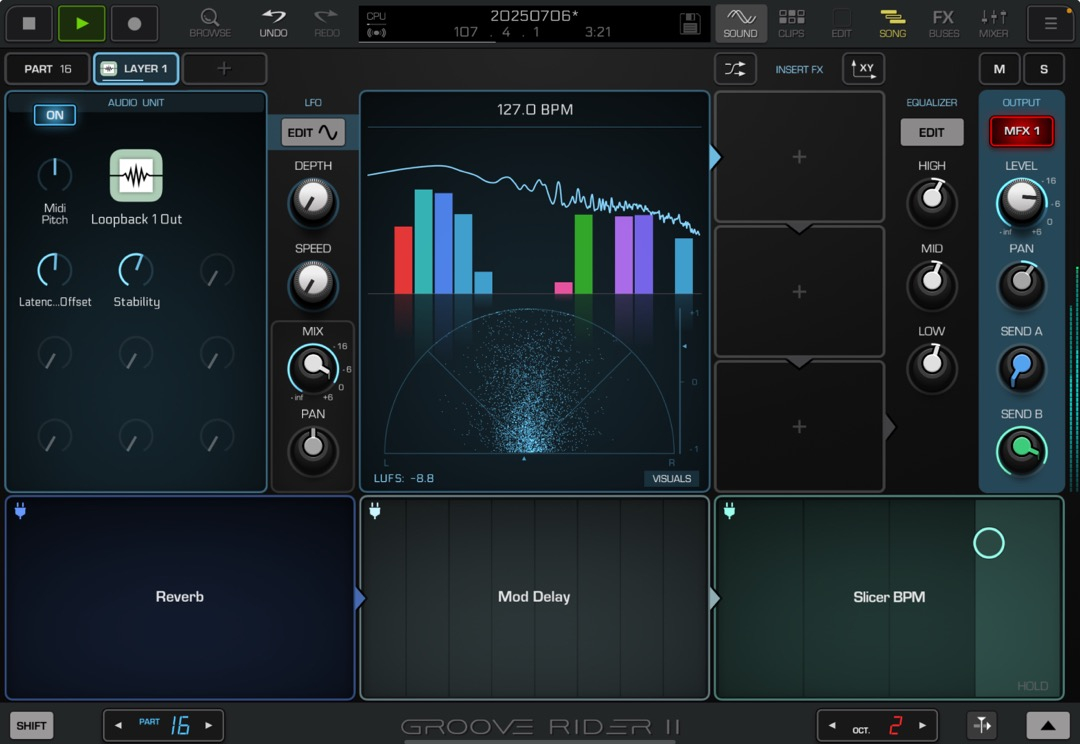Click the Reverb pad plug icon
This screenshot has height=744, width=1080.
[21, 510]
